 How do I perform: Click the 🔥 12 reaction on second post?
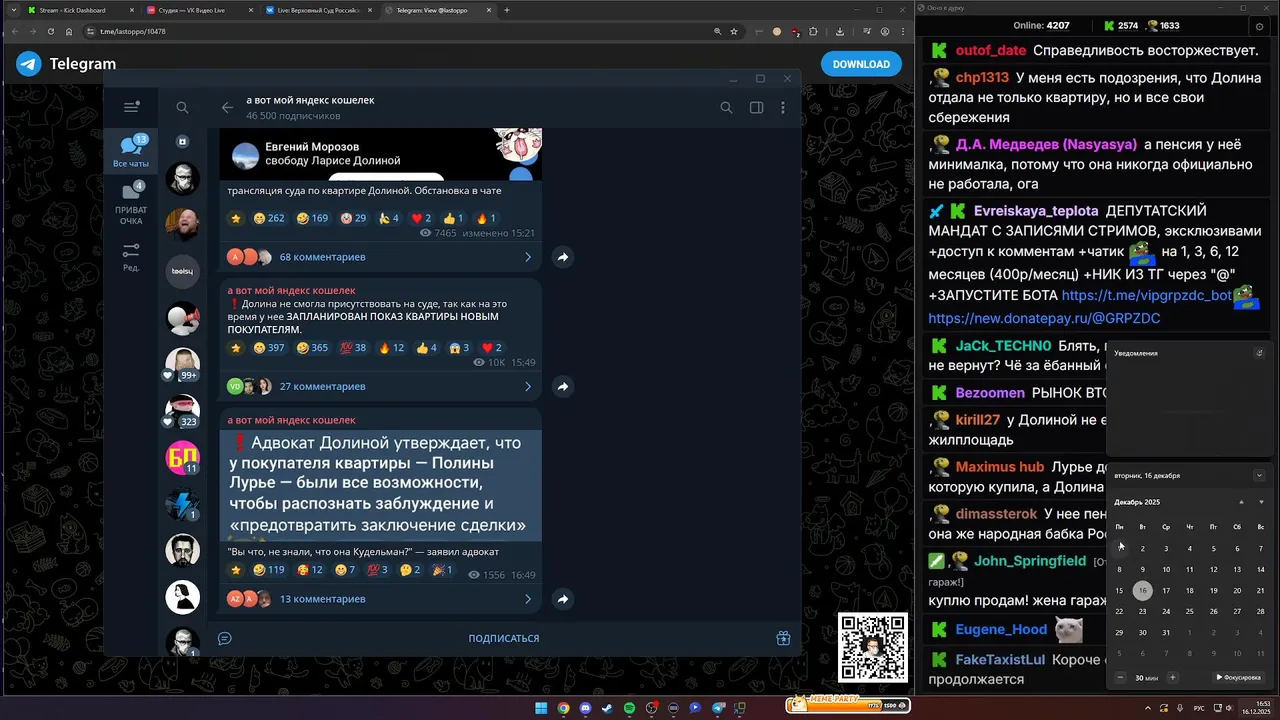[391, 348]
